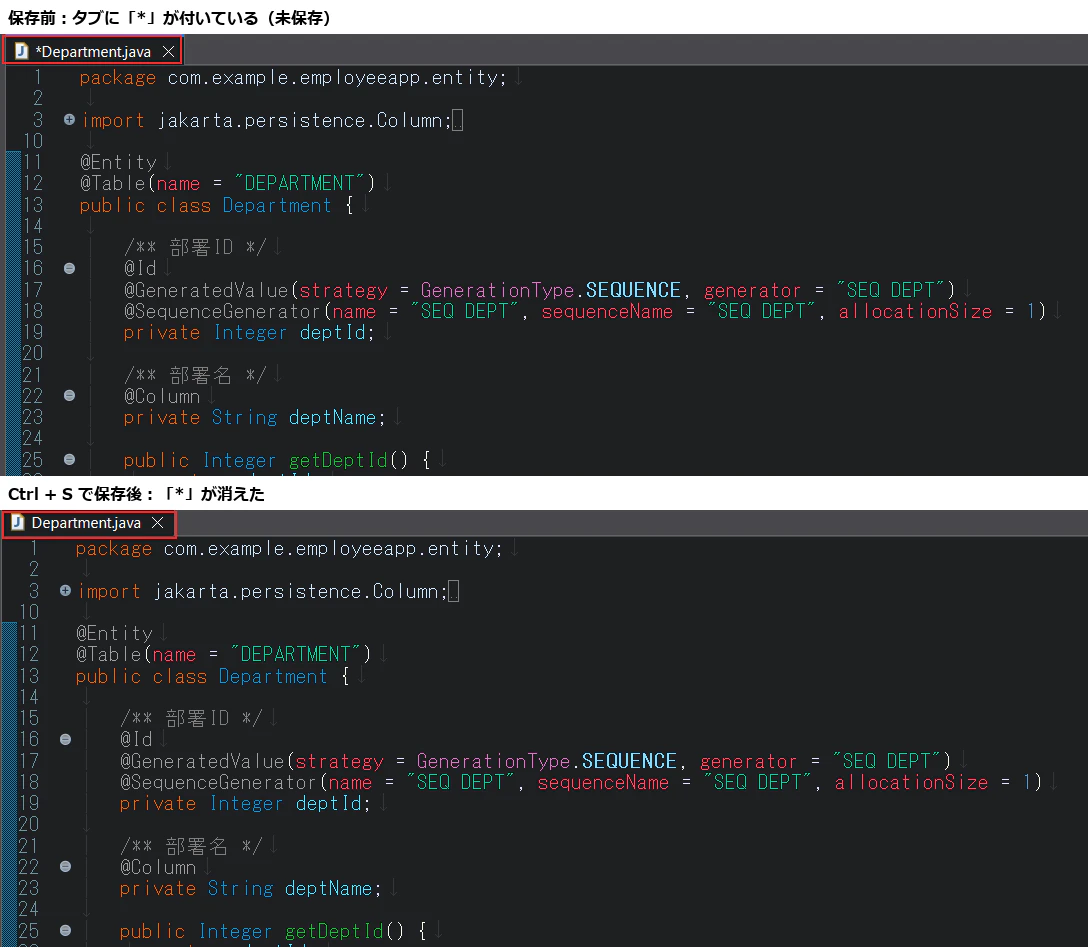Select the saved Department.java tab without asterisk
Image resolution: width=1088 pixels, height=947 pixels.
click(x=89, y=523)
